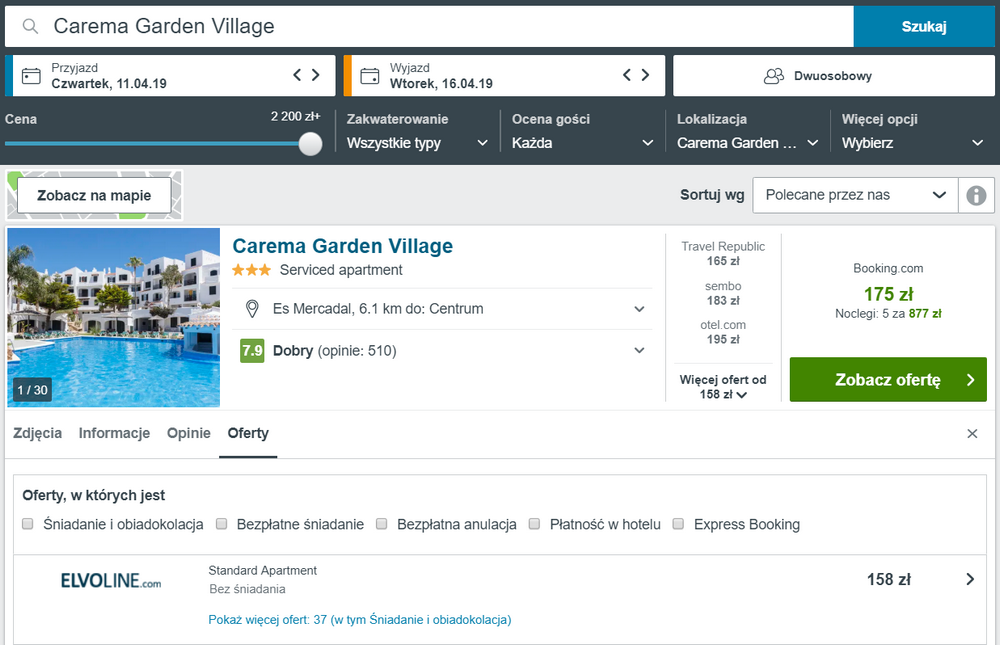
Task: Tick the Bezpłatna anulacja filter
Action: tap(382, 524)
